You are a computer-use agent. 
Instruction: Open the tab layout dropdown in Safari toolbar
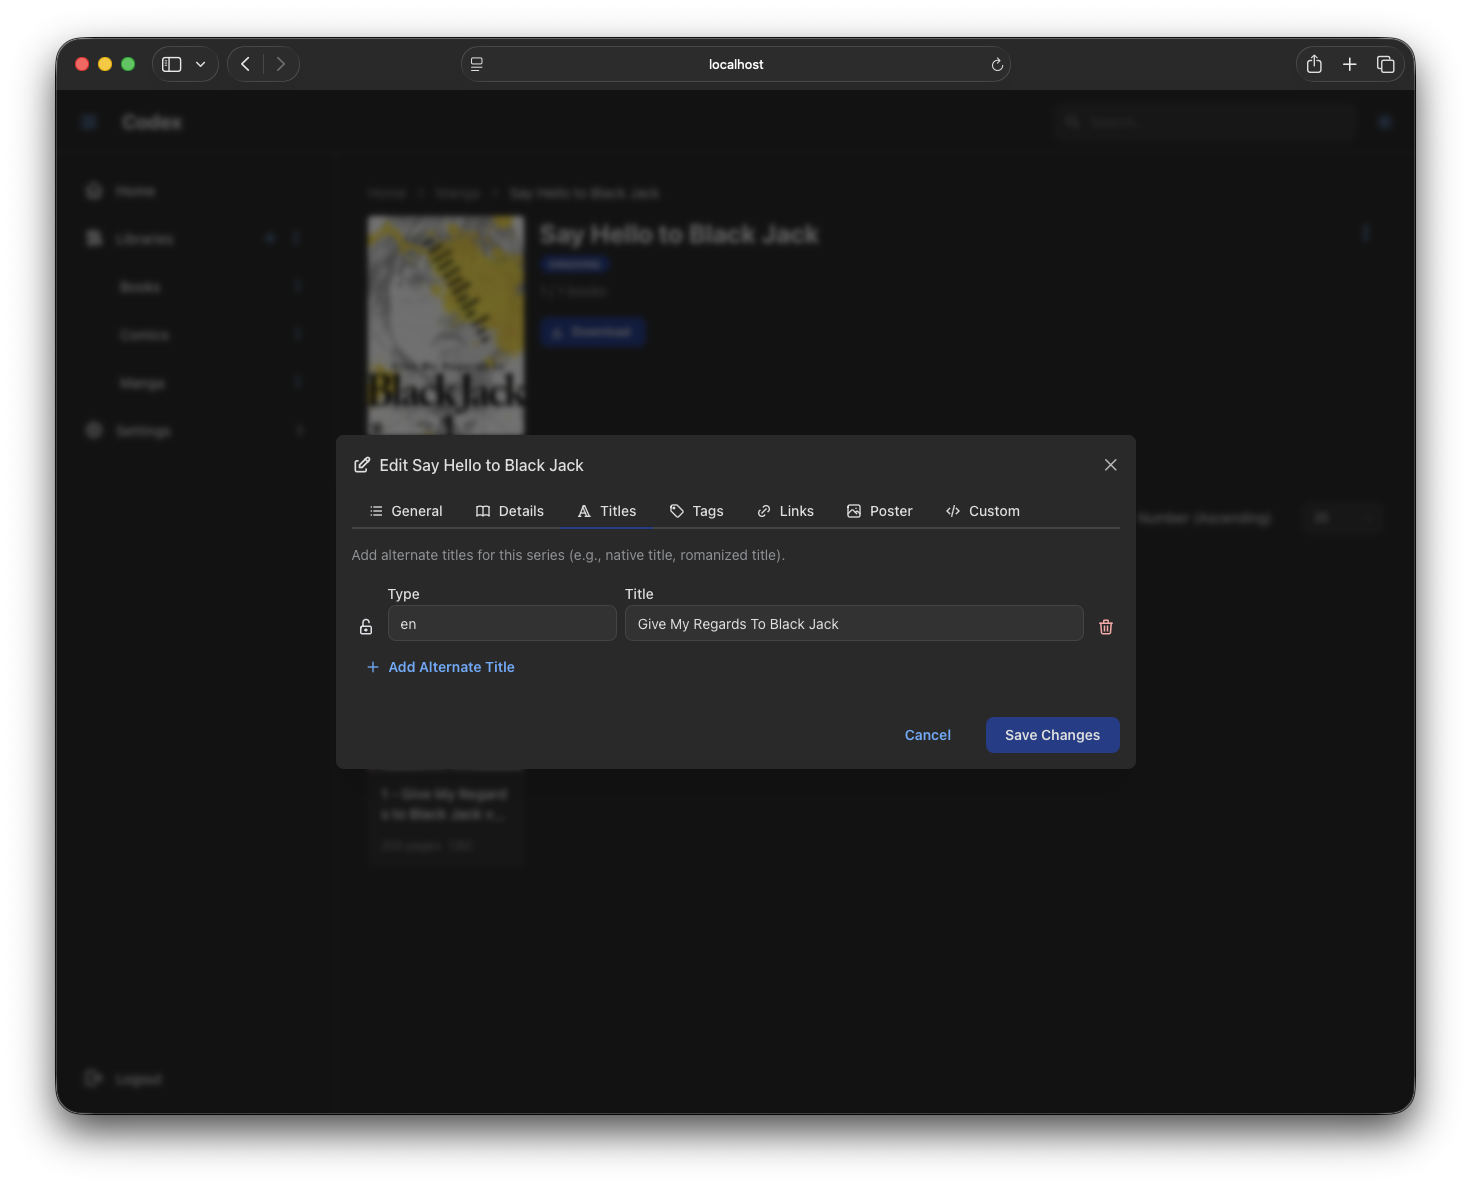(199, 63)
